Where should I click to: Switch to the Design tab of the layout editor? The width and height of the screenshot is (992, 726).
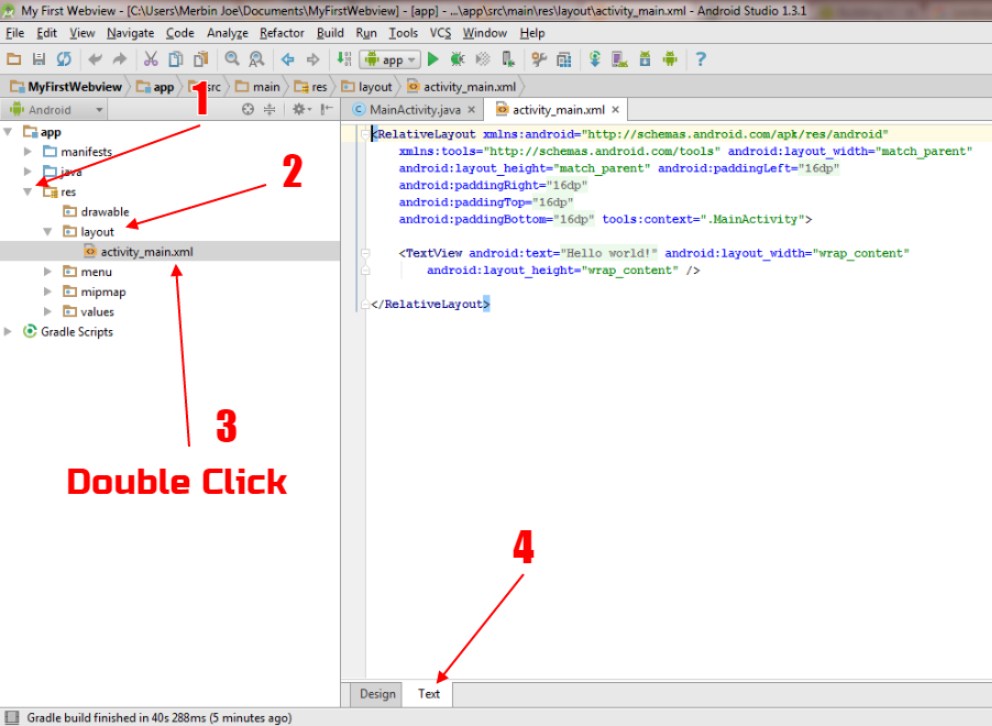376,693
